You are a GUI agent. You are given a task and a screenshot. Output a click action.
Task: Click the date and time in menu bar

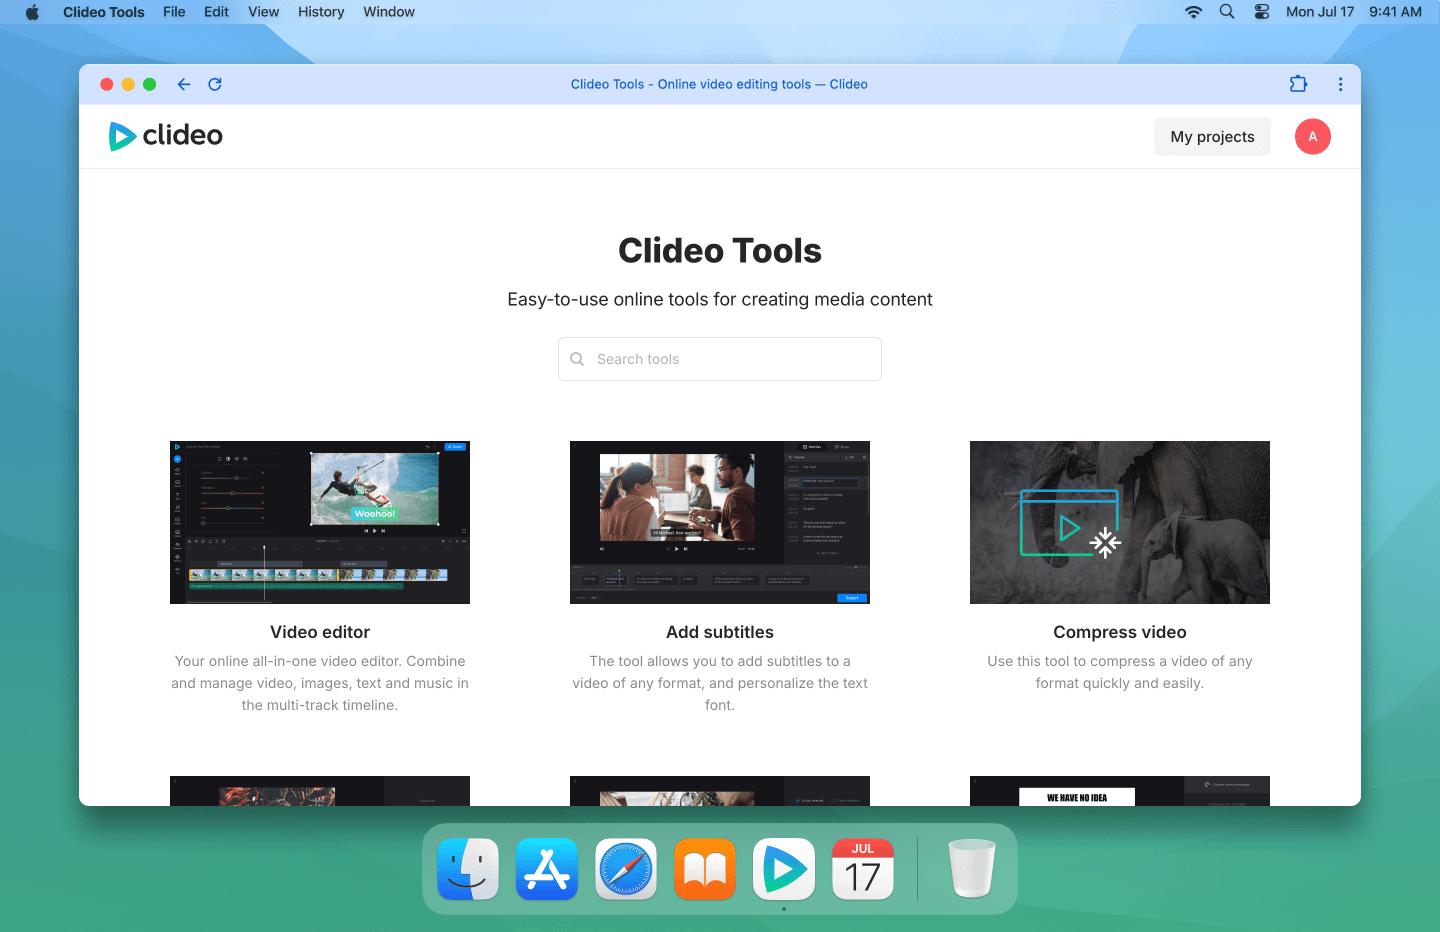coord(1354,12)
